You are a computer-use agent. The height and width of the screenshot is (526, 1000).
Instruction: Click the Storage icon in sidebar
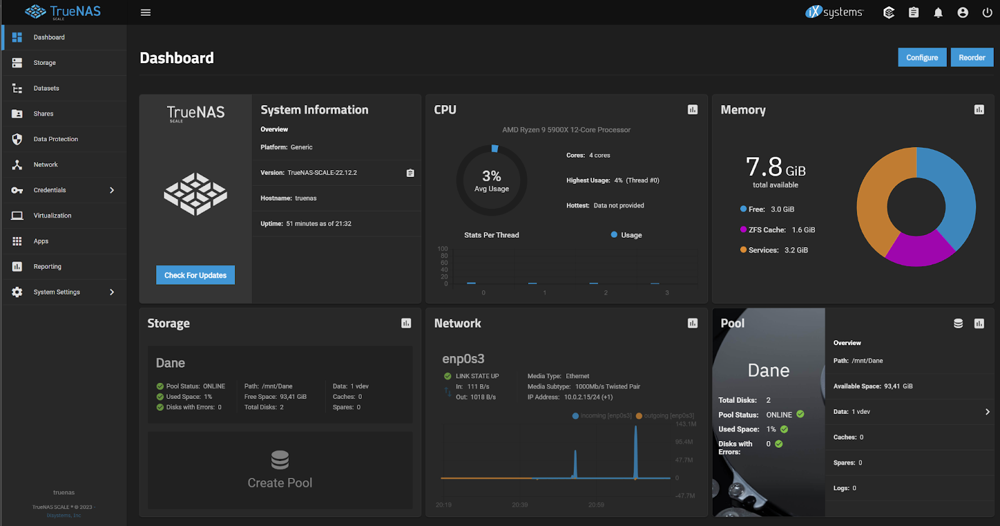[x=17, y=63]
